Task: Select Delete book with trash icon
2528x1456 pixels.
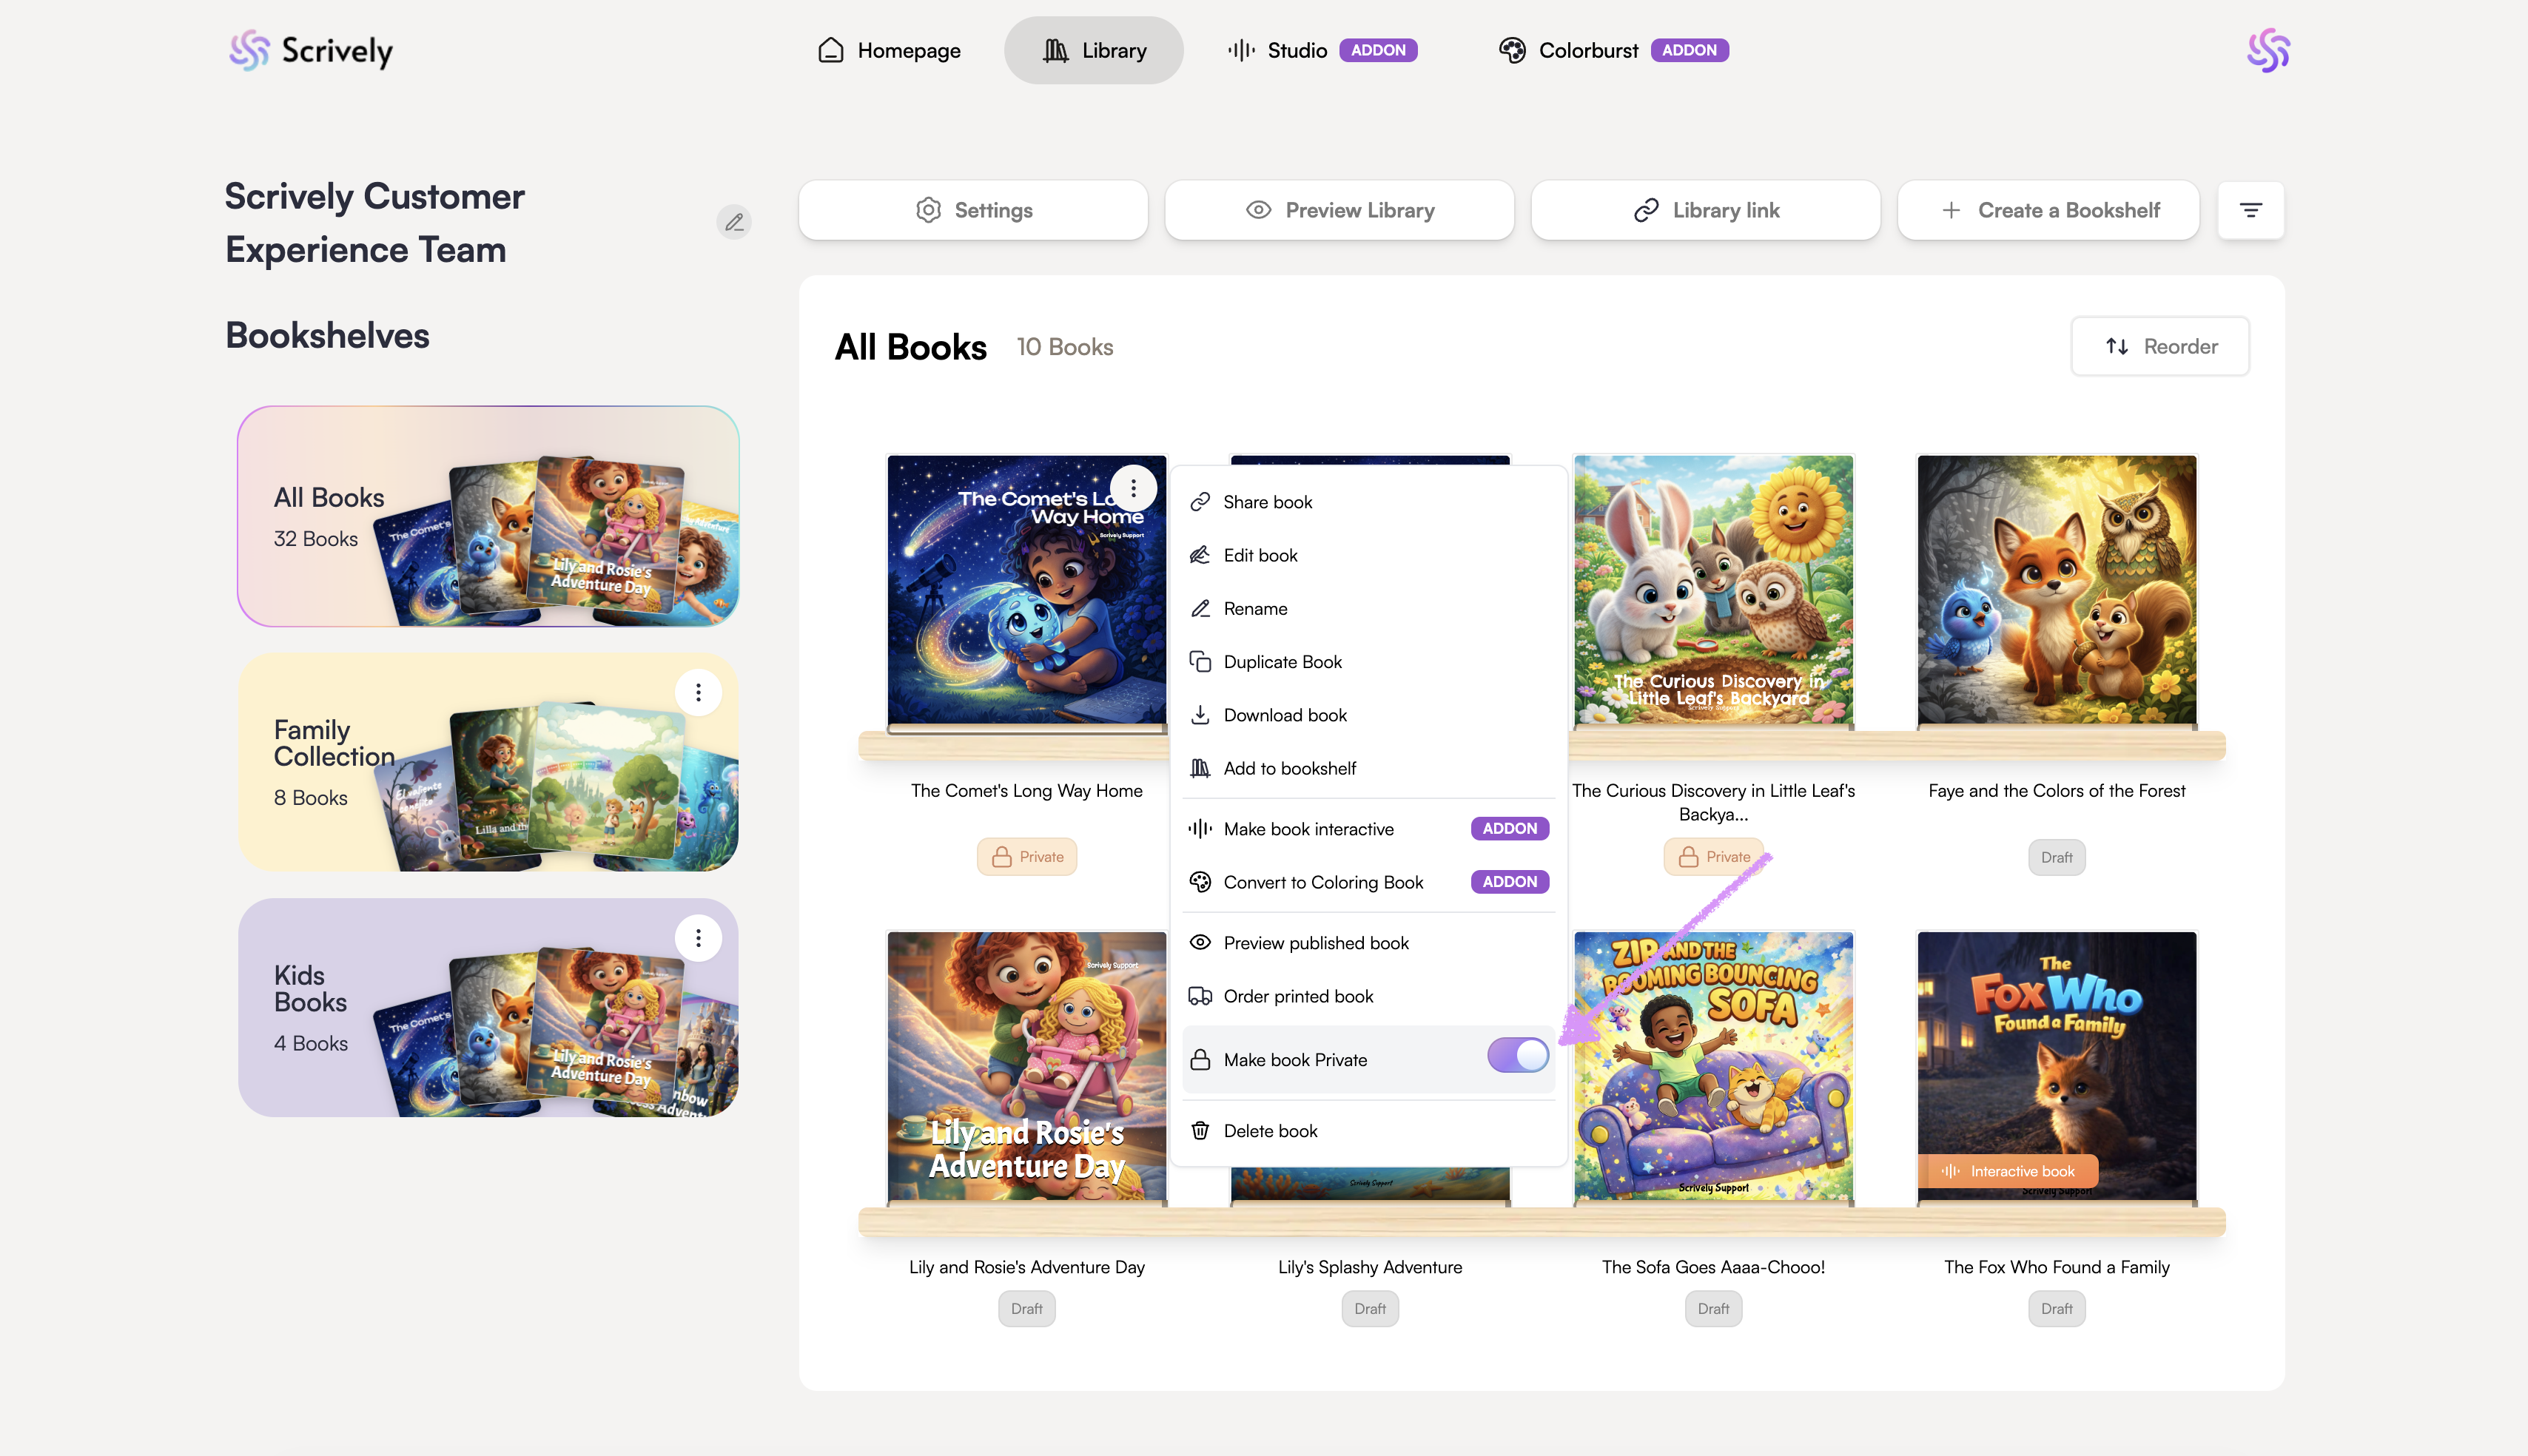Action: point(1270,1131)
